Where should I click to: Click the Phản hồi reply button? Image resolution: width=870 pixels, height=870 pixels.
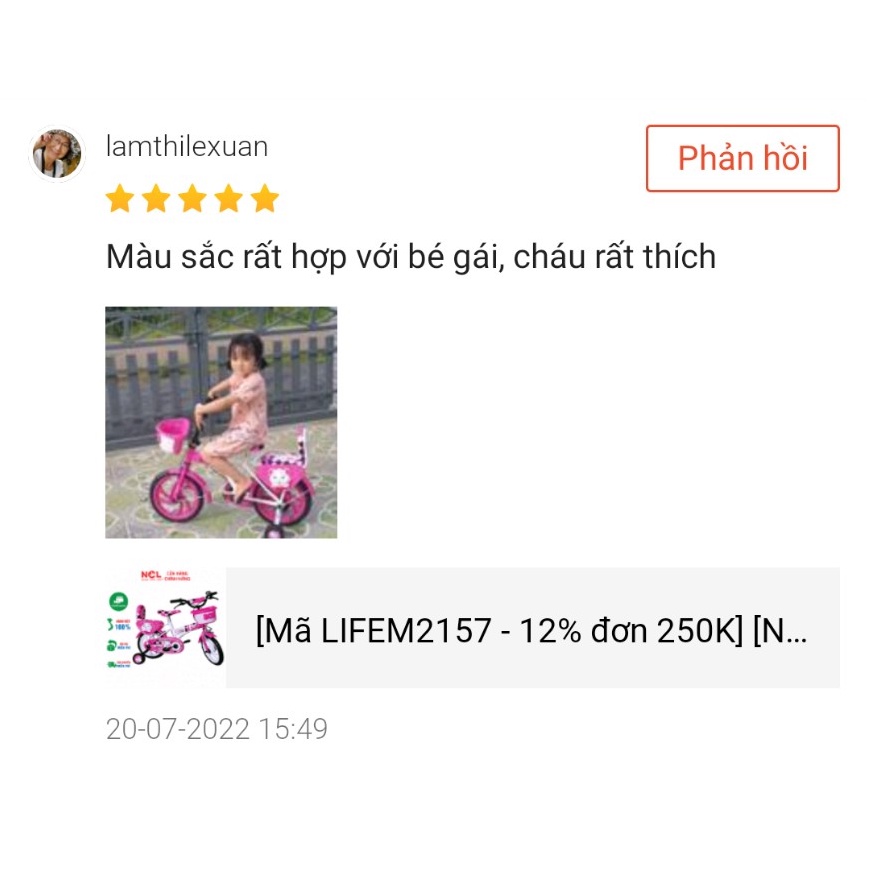[742, 159]
